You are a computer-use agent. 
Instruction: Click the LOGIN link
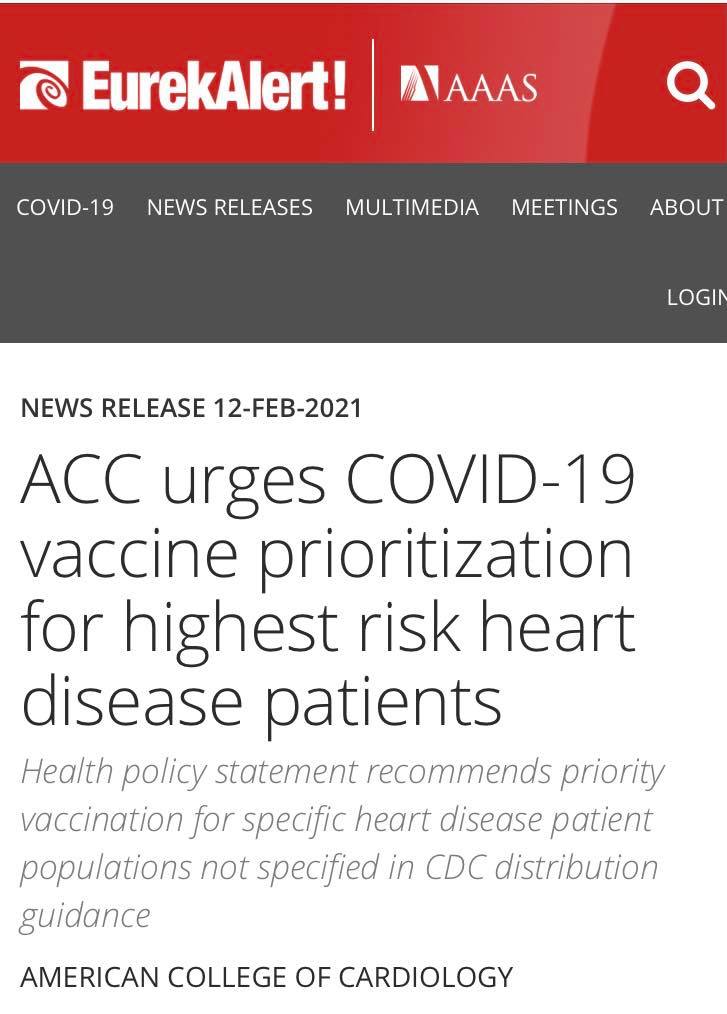pyautogui.click(x=696, y=297)
